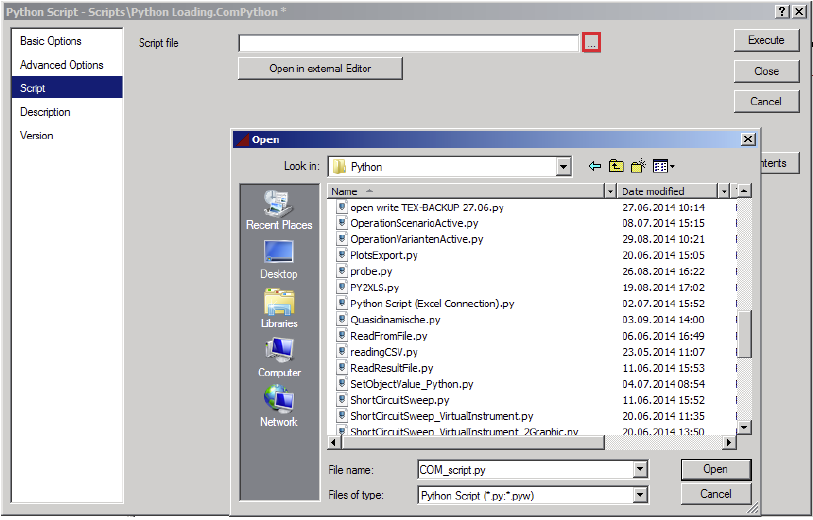Screen dimensions: 813x520
Task: Select ShortCircuitSweep_VirtualInstrument.py file
Action: [x=441, y=416]
